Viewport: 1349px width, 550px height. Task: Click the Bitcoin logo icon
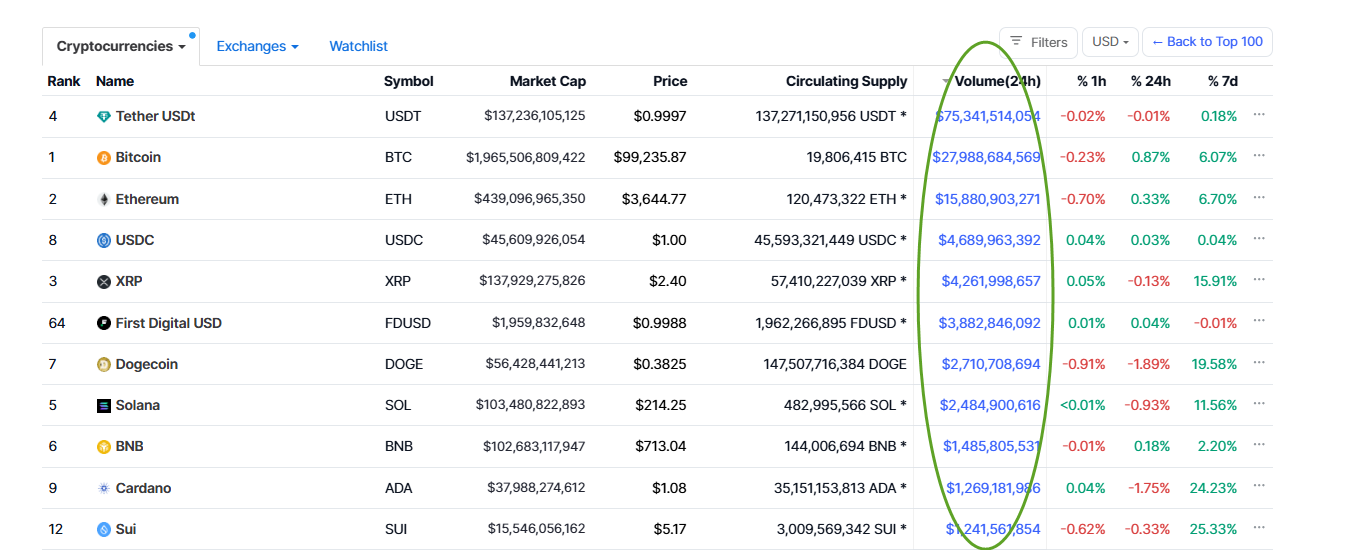coord(104,158)
